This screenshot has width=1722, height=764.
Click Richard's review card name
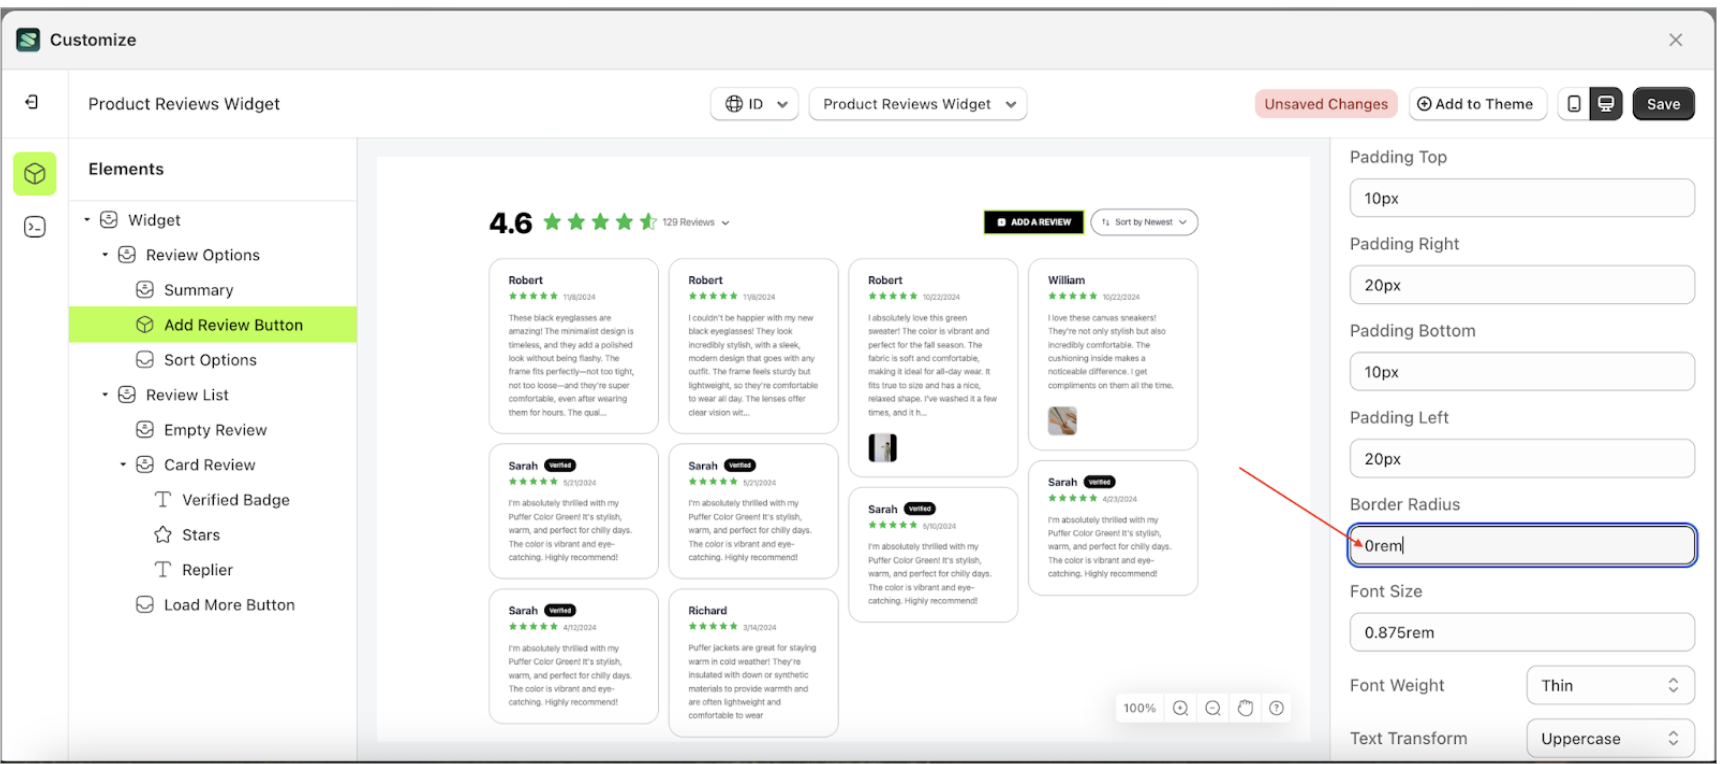707,610
